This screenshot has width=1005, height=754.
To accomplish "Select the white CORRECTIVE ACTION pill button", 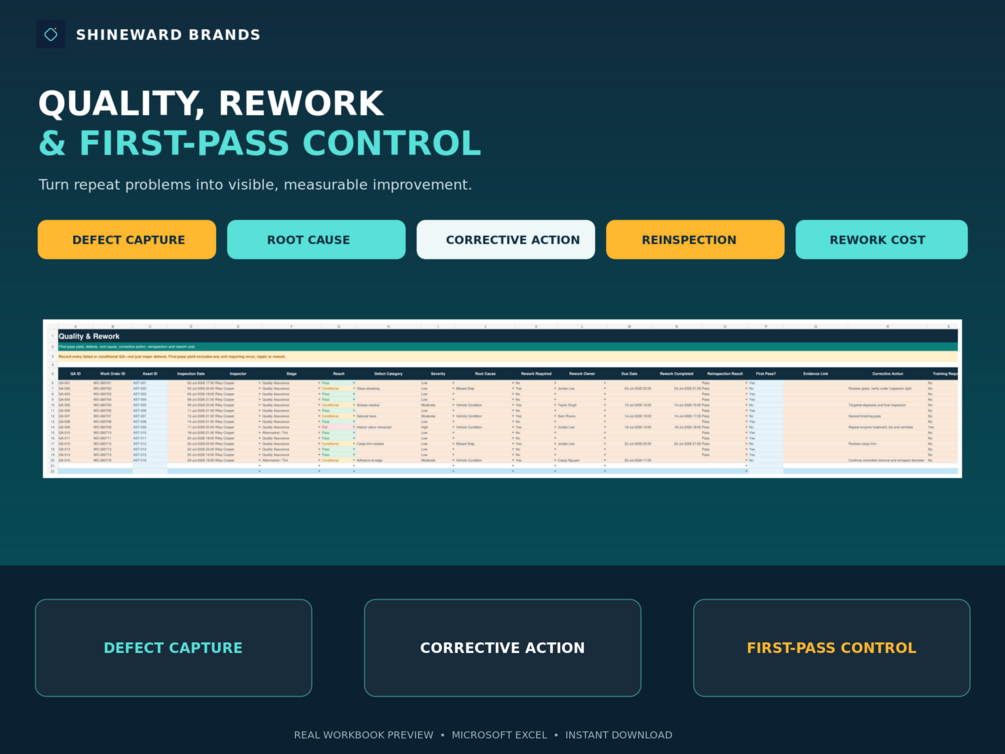I will 506,240.
